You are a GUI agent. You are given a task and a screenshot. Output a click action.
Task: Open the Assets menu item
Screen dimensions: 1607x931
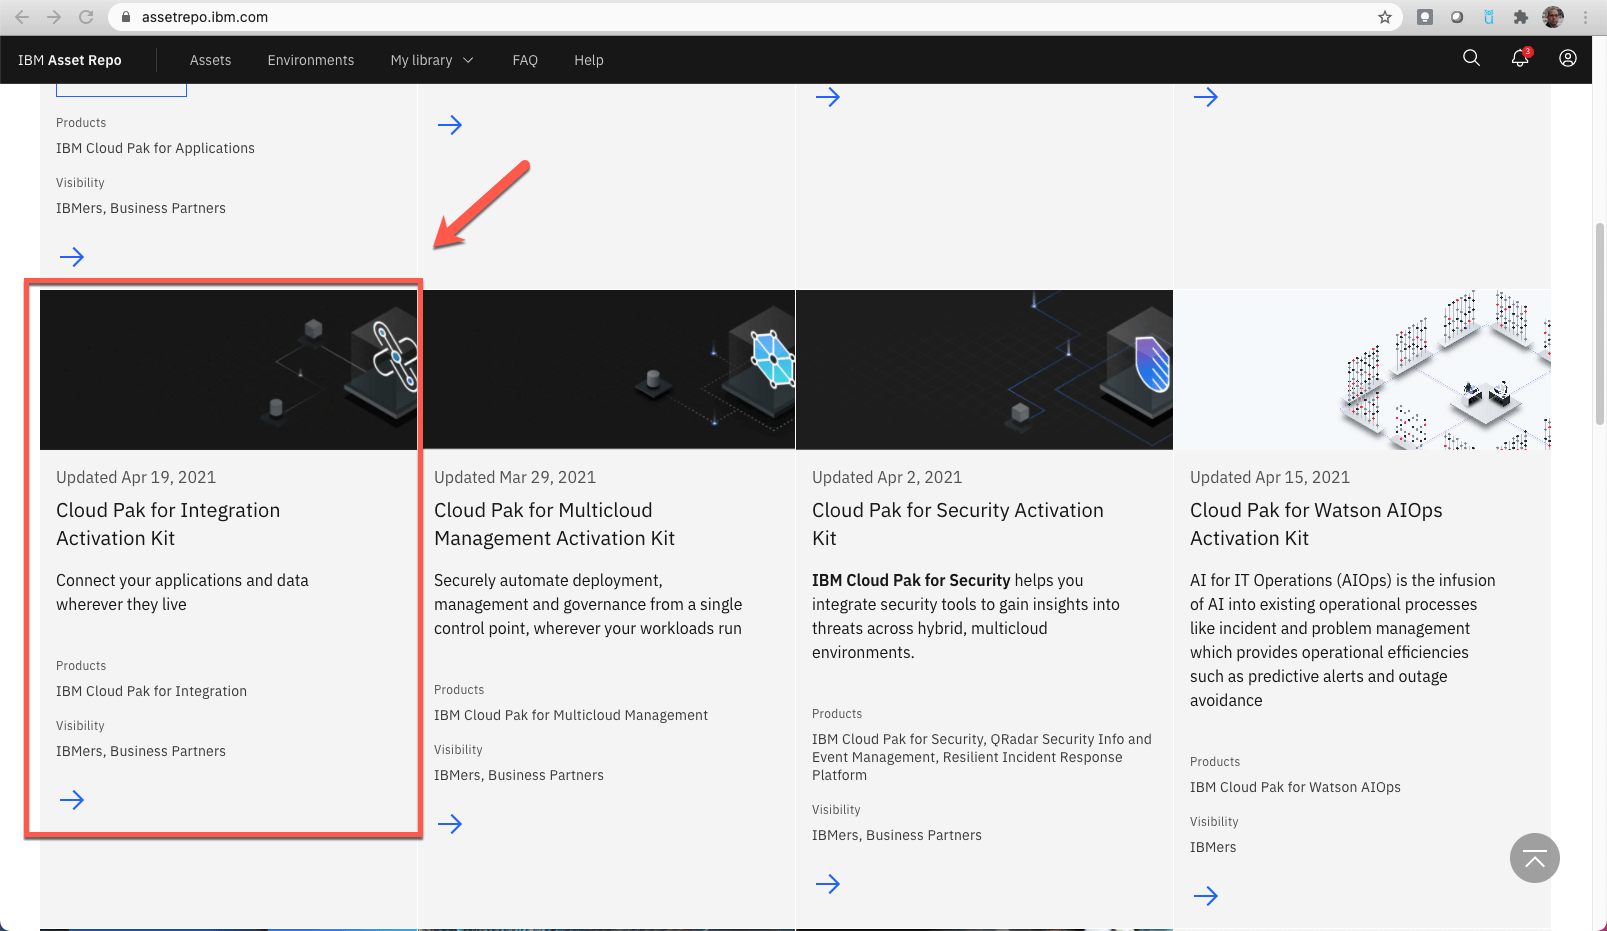pyautogui.click(x=210, y=60)
